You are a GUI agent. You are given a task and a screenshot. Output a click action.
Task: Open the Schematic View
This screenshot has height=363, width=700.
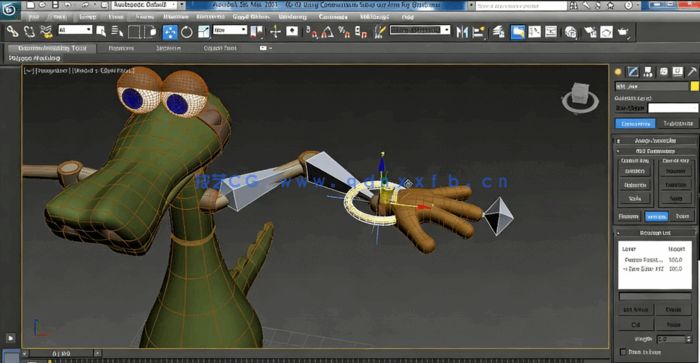[x=551, y=32]
